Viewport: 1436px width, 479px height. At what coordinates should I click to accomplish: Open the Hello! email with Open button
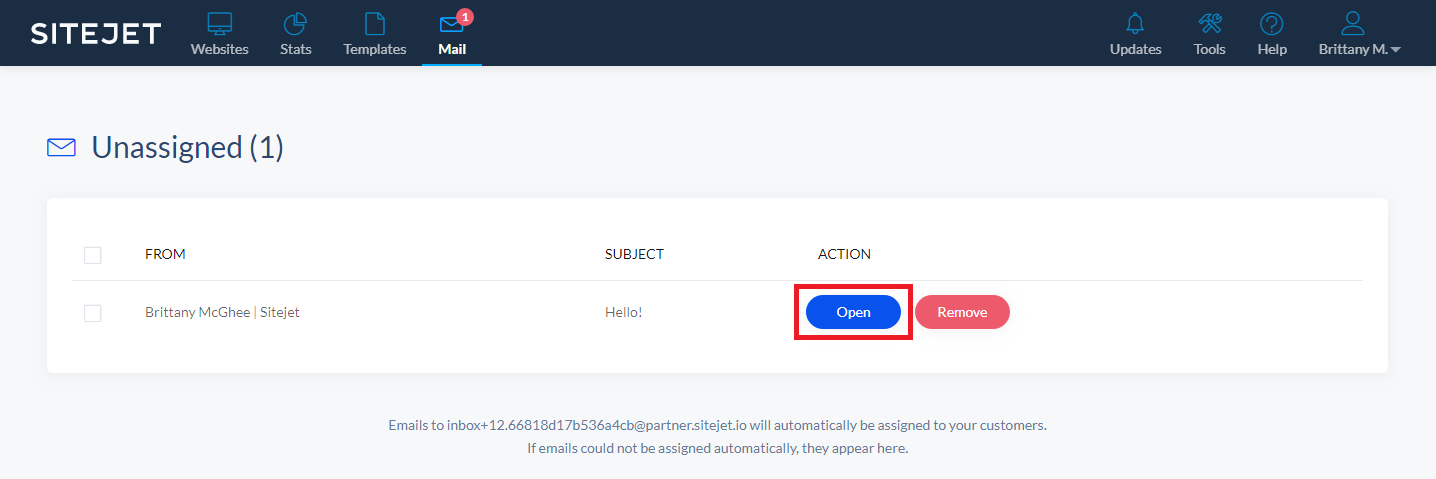point(853,312)
